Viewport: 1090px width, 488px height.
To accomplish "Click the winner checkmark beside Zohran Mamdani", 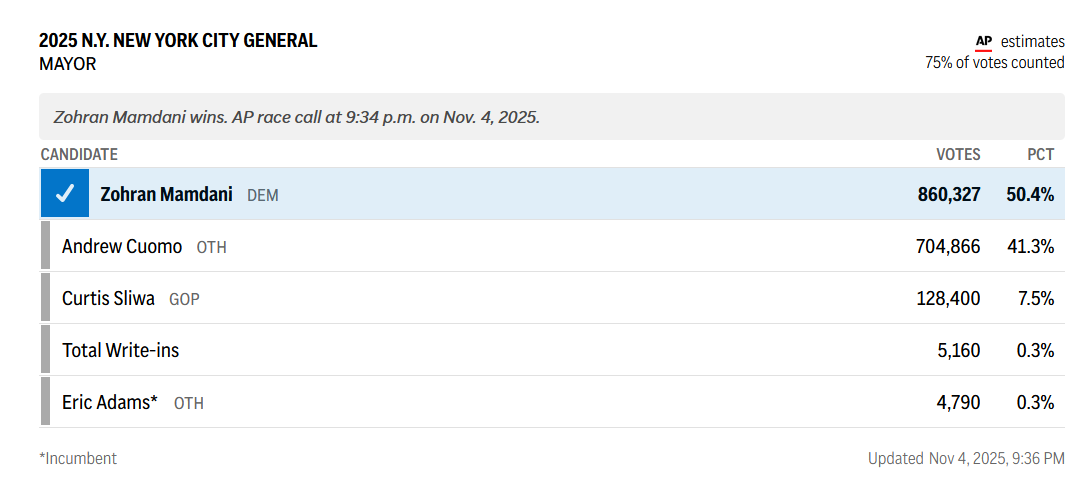I will [65, 194].
